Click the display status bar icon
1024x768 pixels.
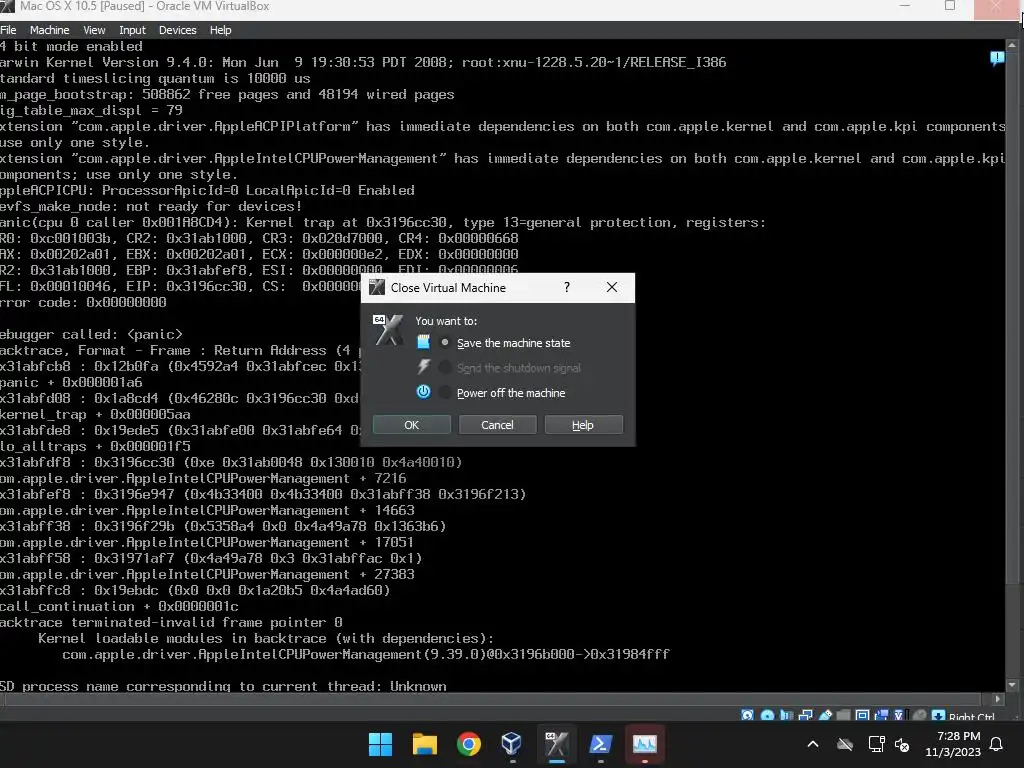(862, 716)
